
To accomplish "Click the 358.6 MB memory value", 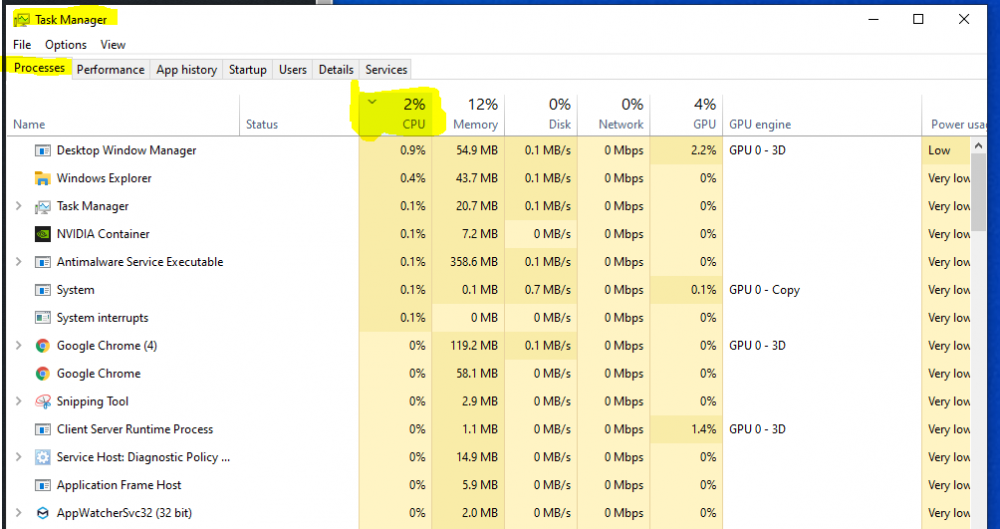I will [x=473, y=262].
